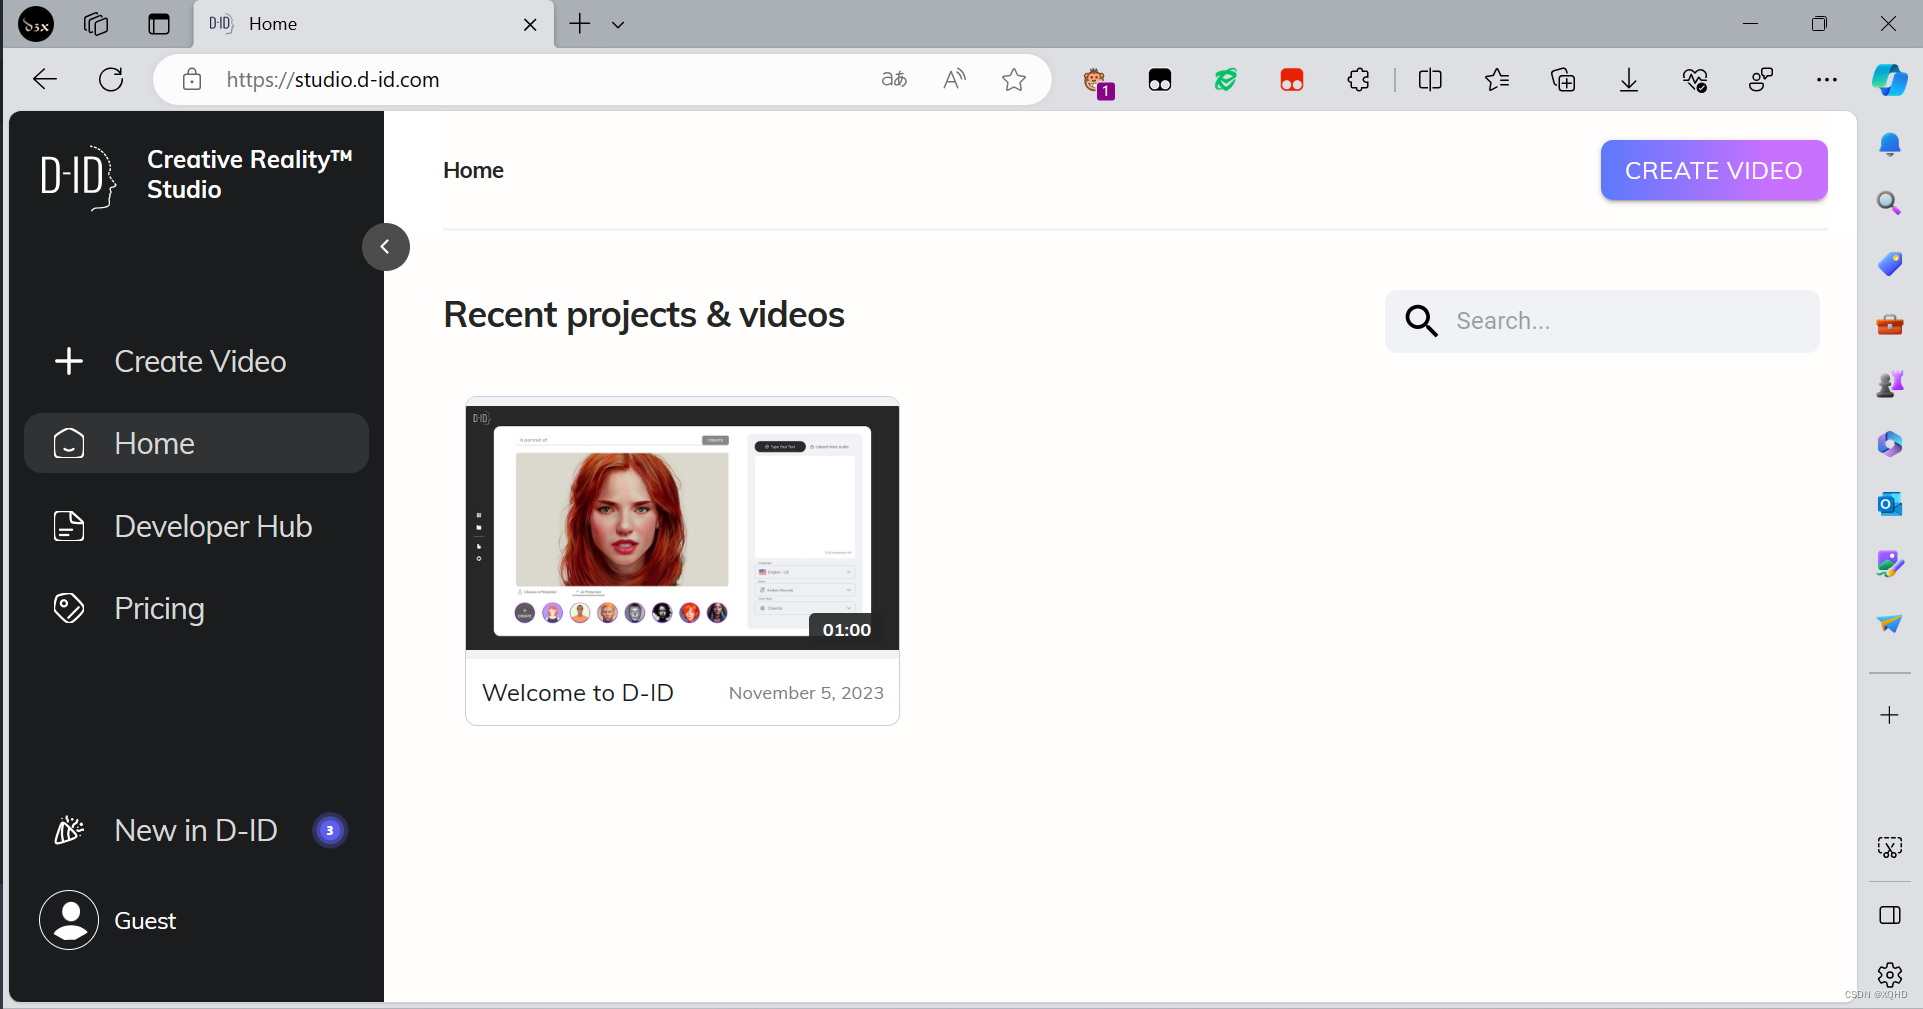Open the Settings and more ellipsis menu
The image size is (1923, 1009).
click(1827, 79)
